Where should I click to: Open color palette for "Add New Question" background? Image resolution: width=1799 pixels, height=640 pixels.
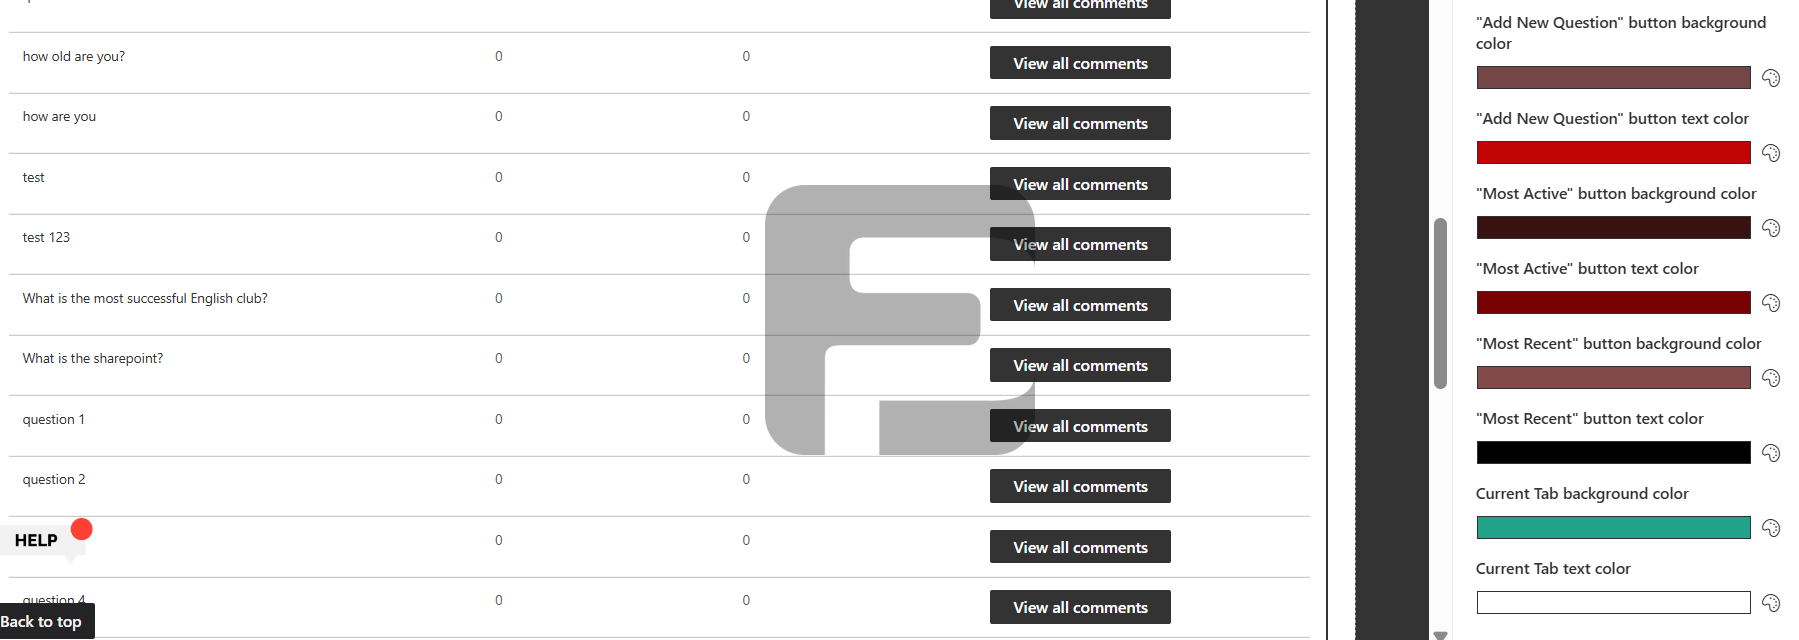(1772, 77)
